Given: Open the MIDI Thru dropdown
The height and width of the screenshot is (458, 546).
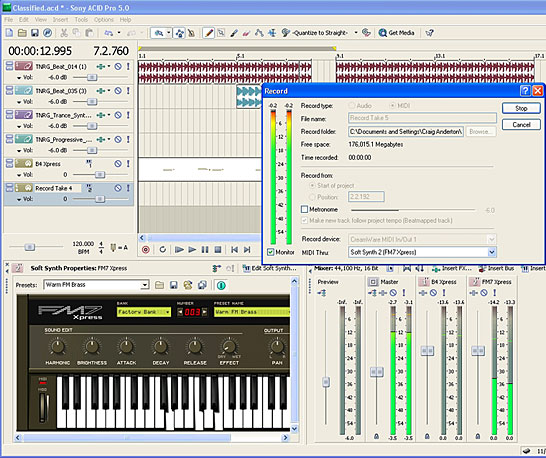Looking at the screenshot, I should tap(491, 252).
